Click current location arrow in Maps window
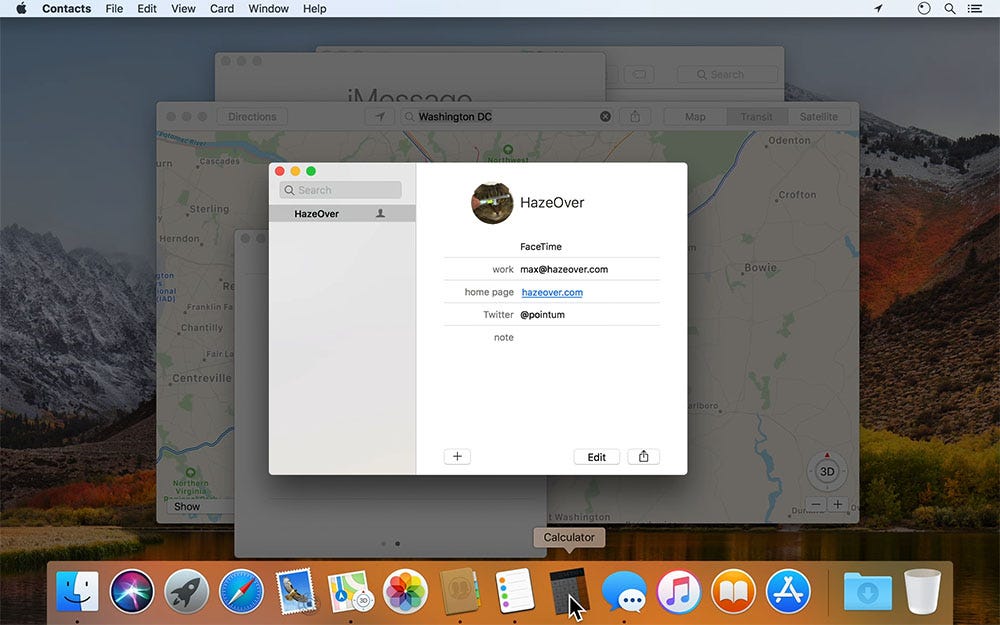 [379, 117]
